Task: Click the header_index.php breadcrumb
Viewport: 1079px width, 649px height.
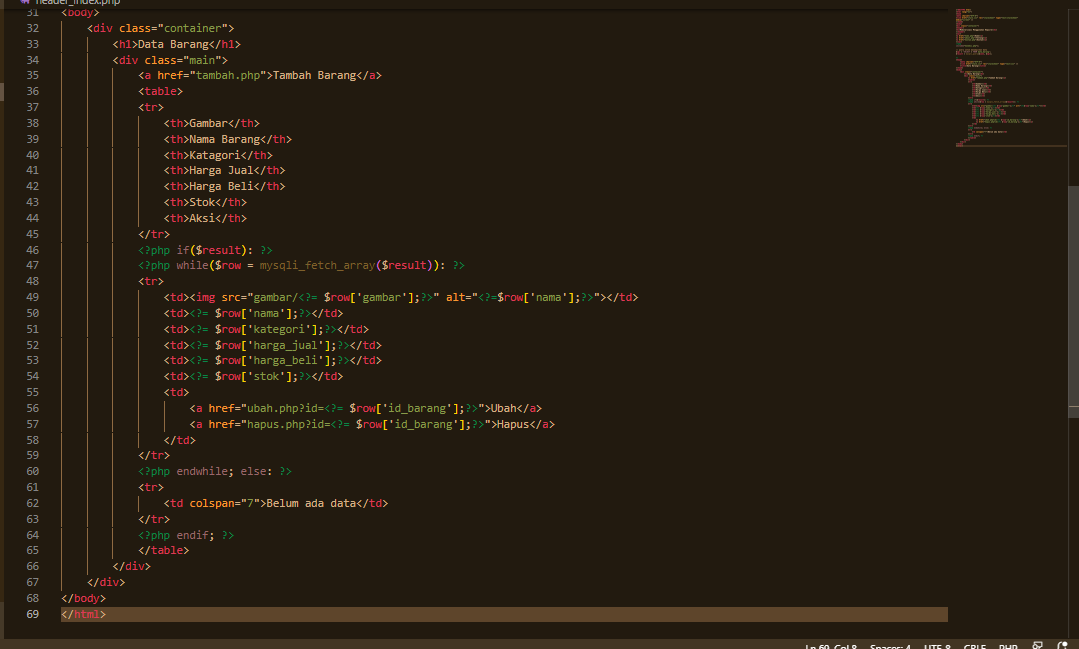Action: pyautogui.click(x=78, y=2)
